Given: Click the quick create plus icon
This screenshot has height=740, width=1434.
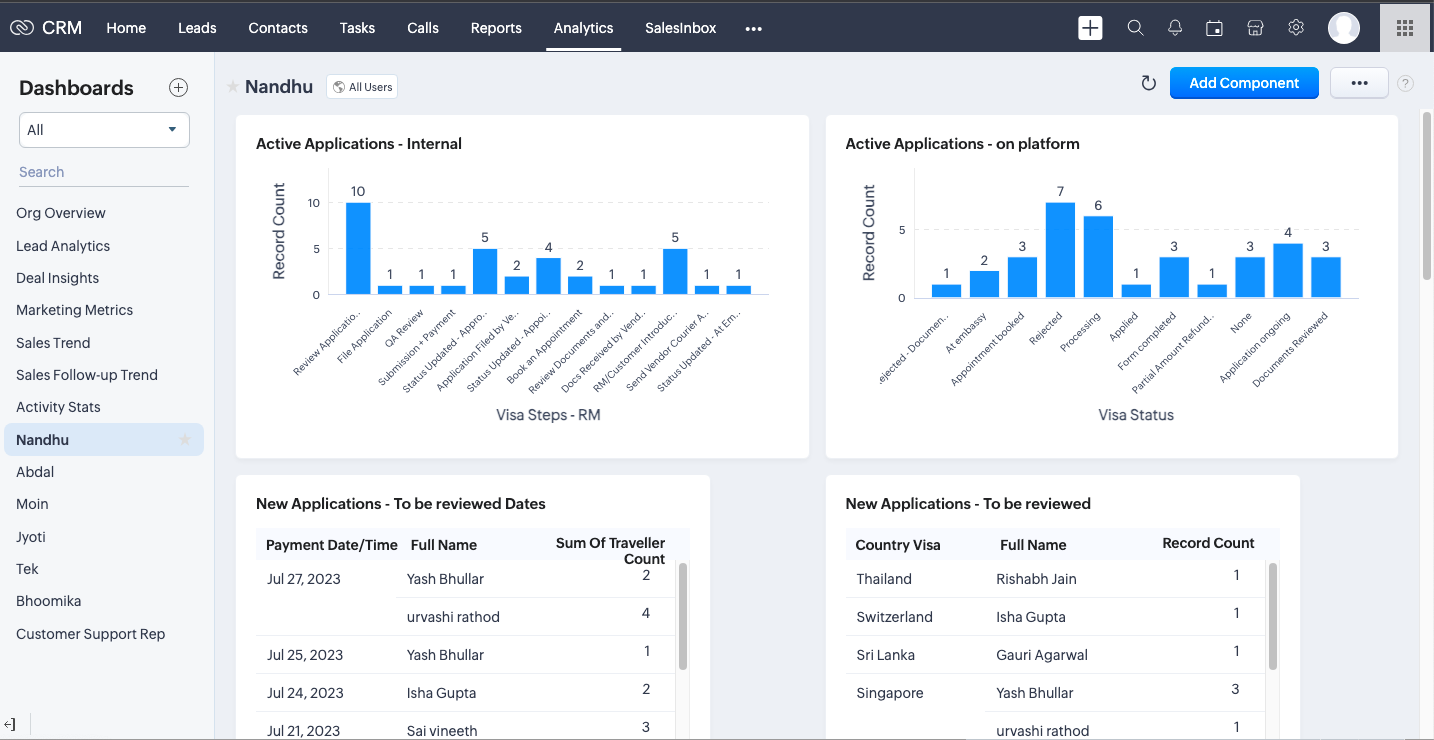Looking at the screenshot, I should 1090,28.
